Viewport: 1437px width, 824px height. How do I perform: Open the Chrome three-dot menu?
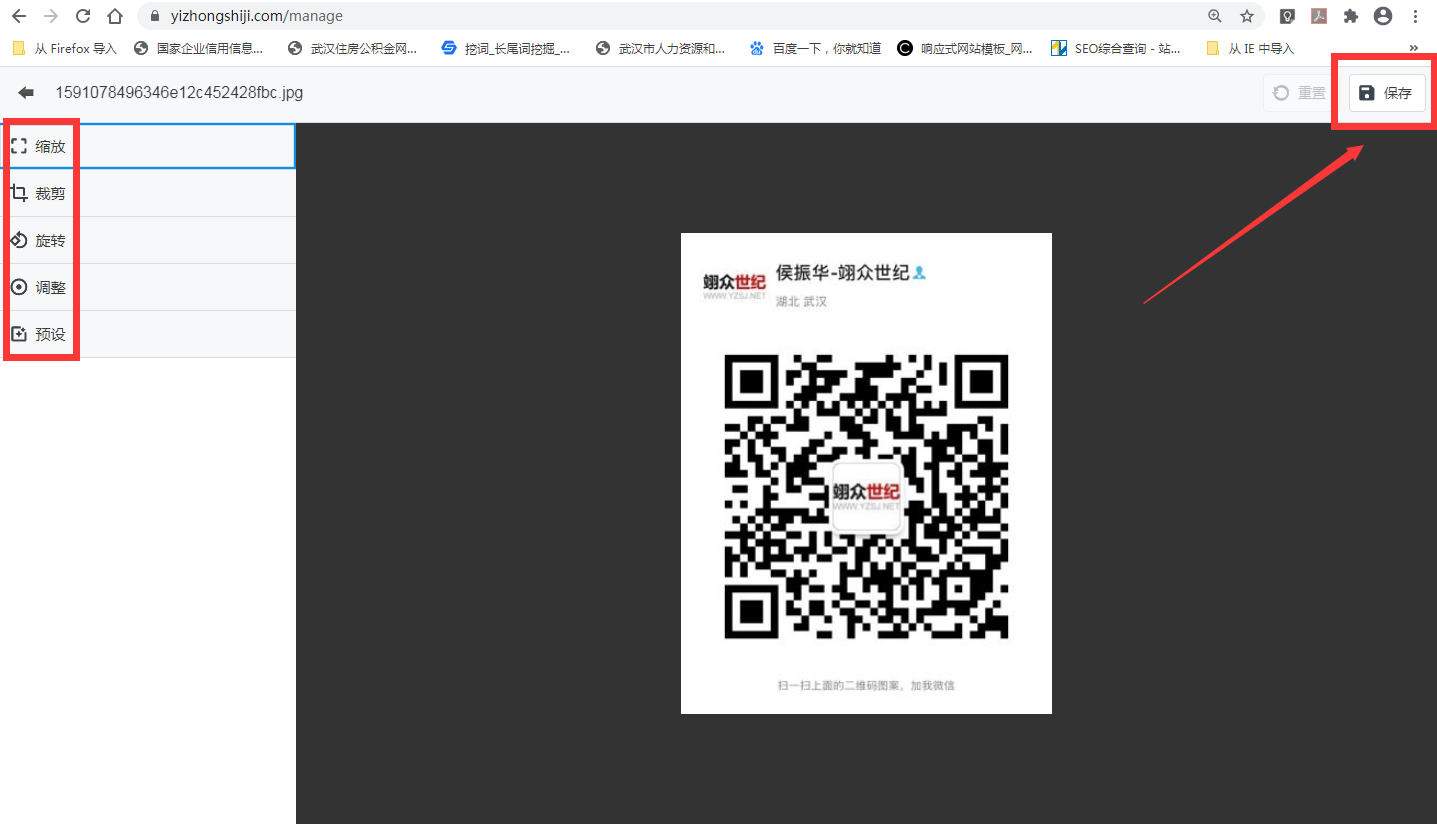point(1415,16)
